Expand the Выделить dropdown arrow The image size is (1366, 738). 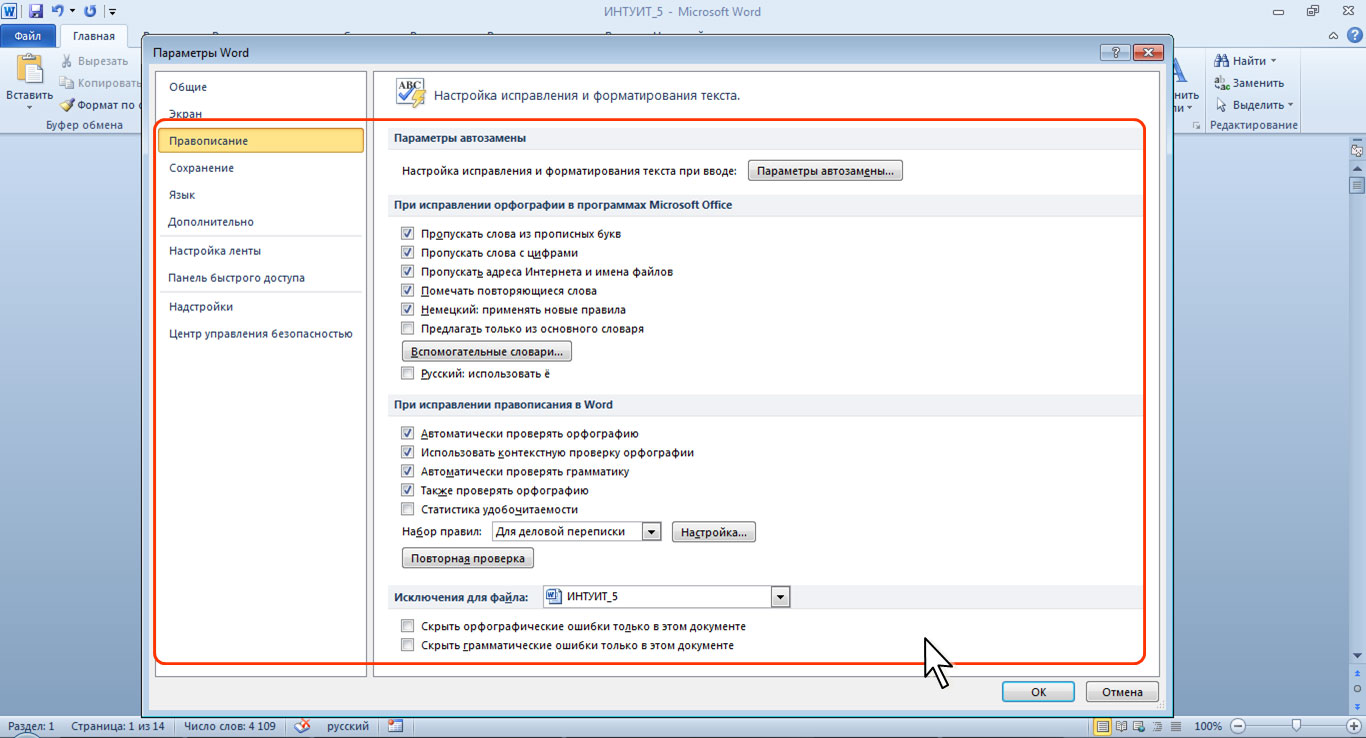click(1290, 105)
